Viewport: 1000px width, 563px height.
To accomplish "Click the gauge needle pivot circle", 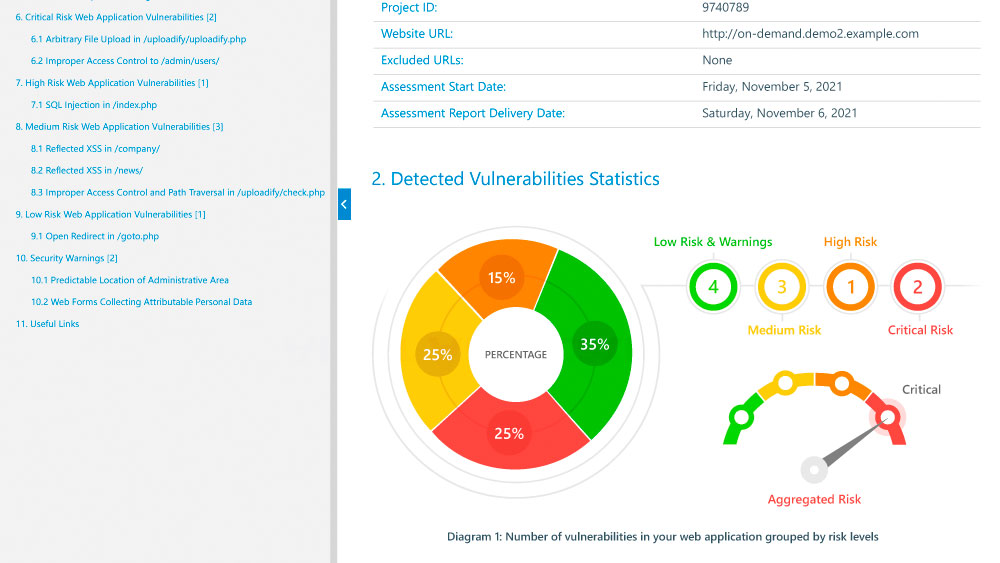I will click(814, 468).
